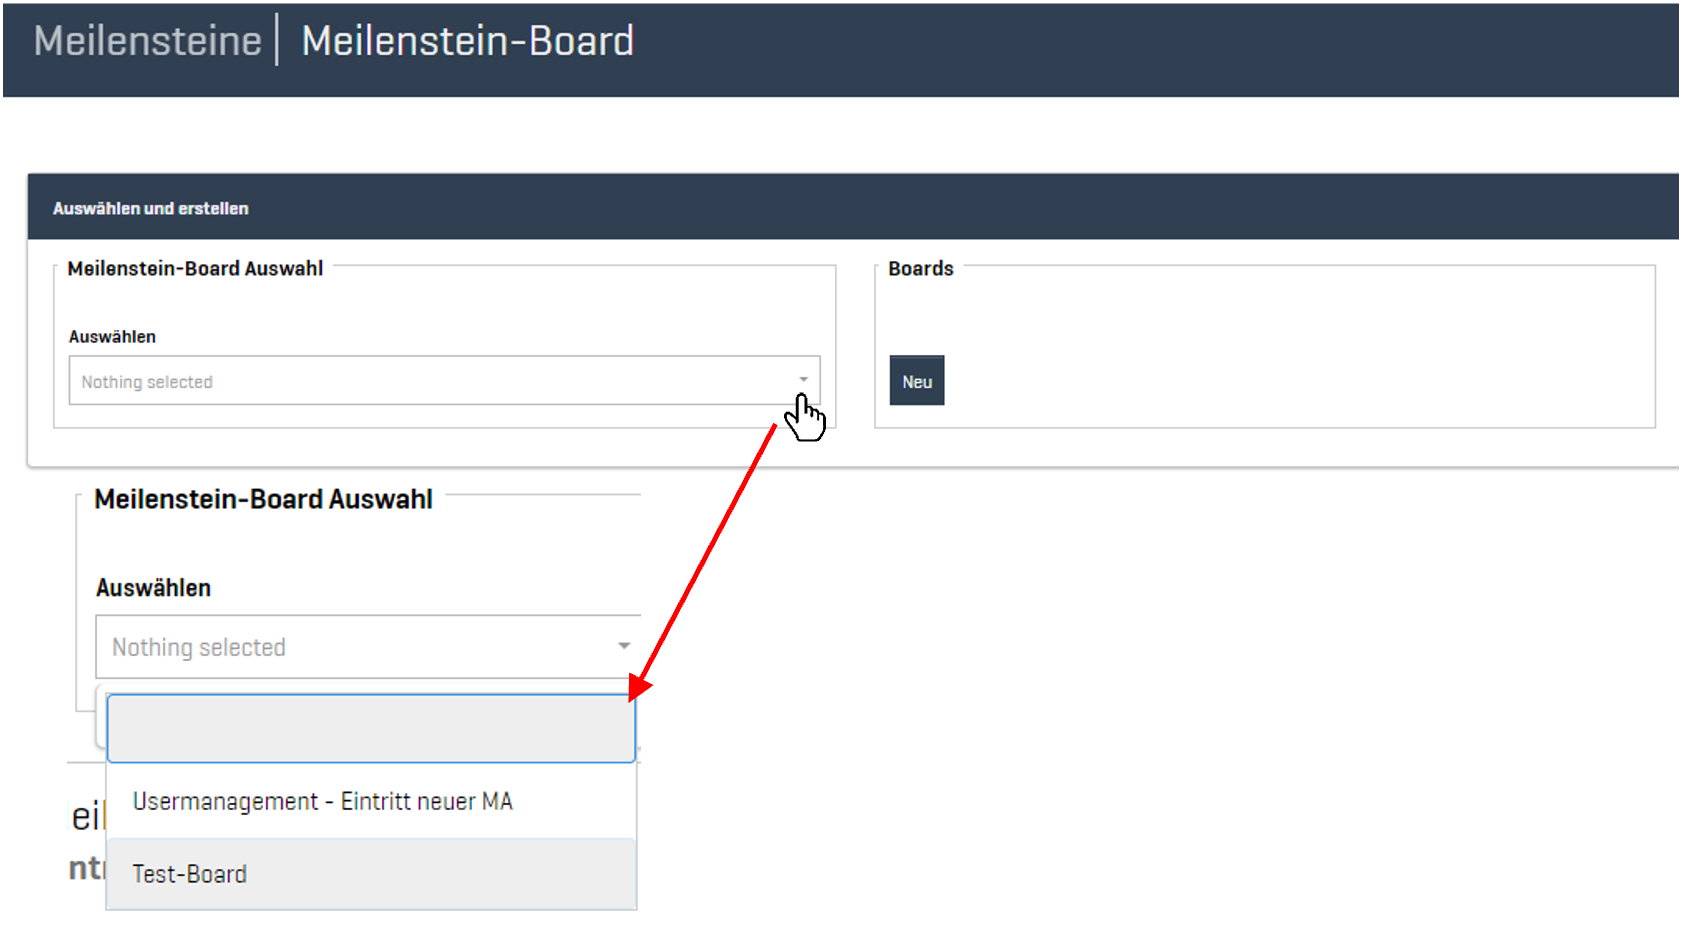
Task: Click the hand pointer cursor graphic
Action: 805,417
